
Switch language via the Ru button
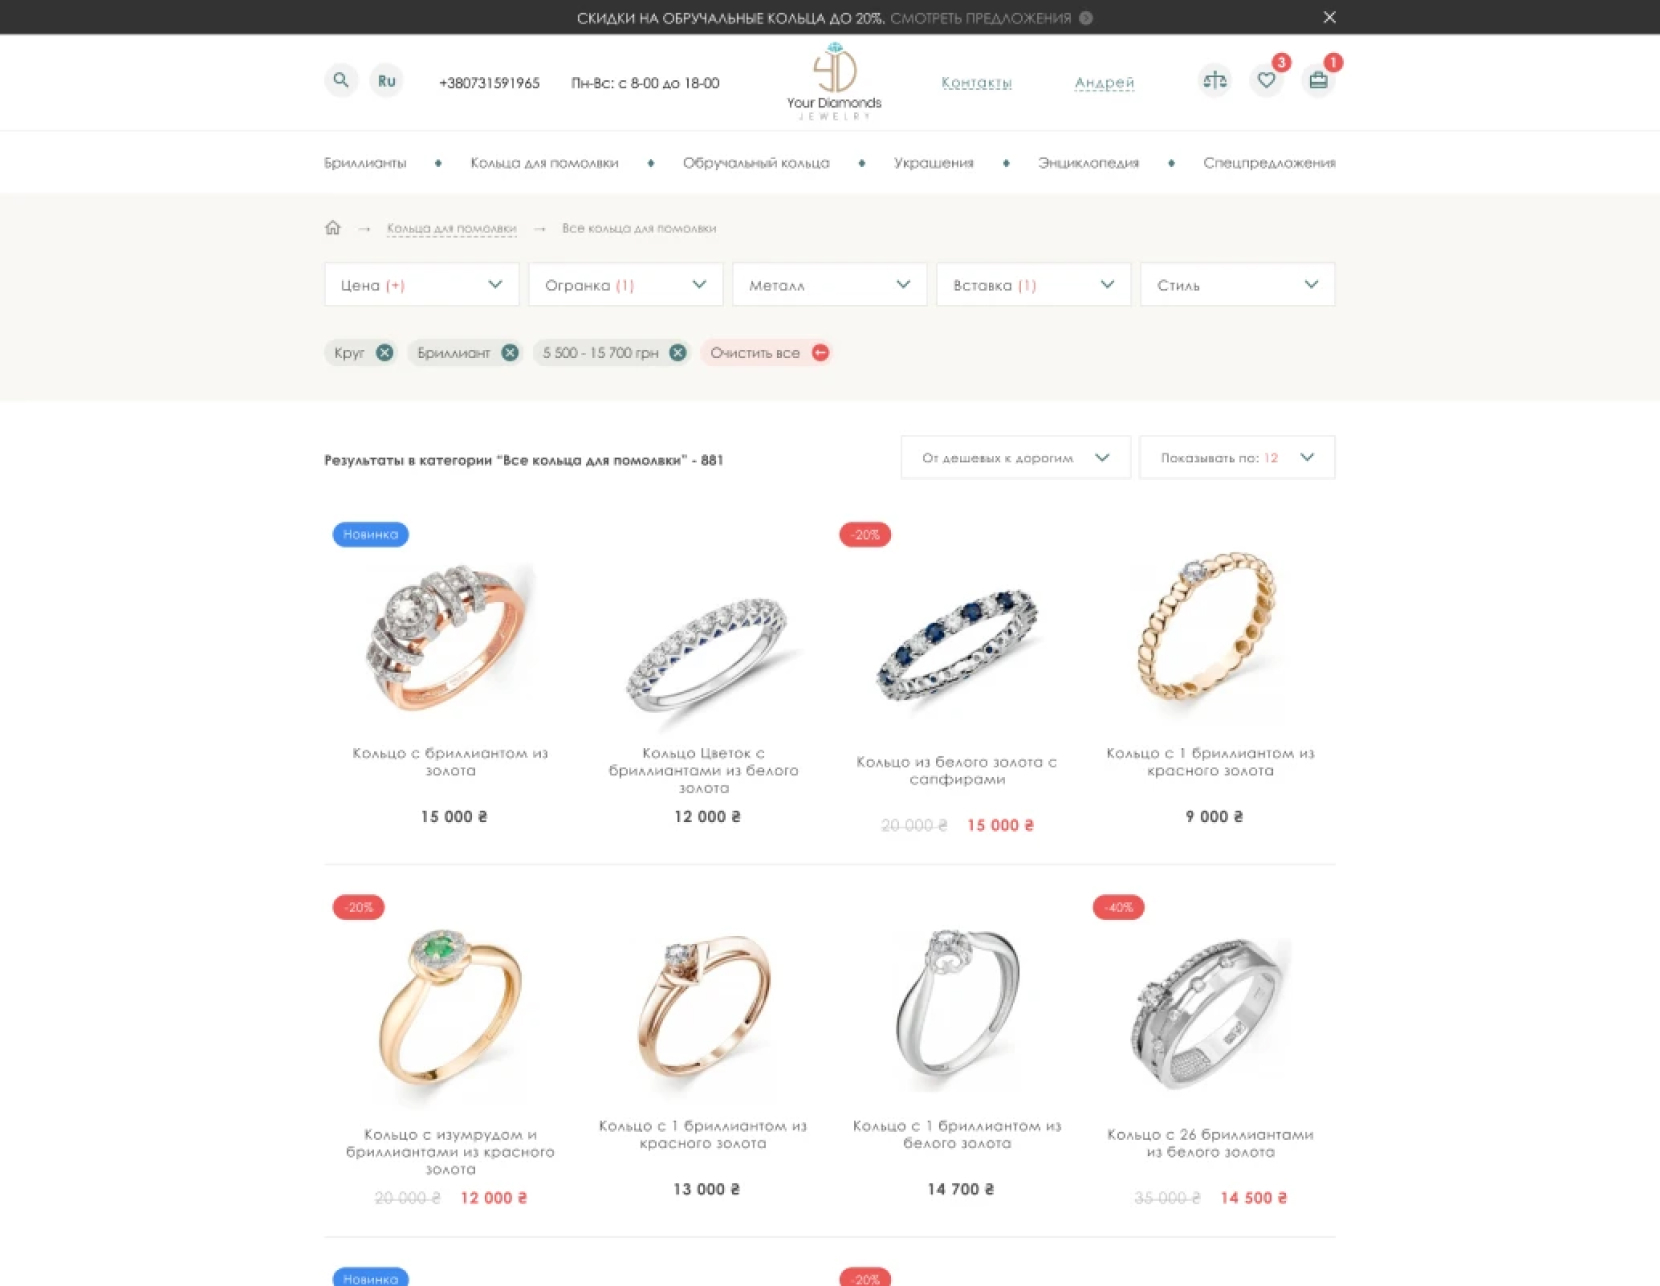pos(386,81)
